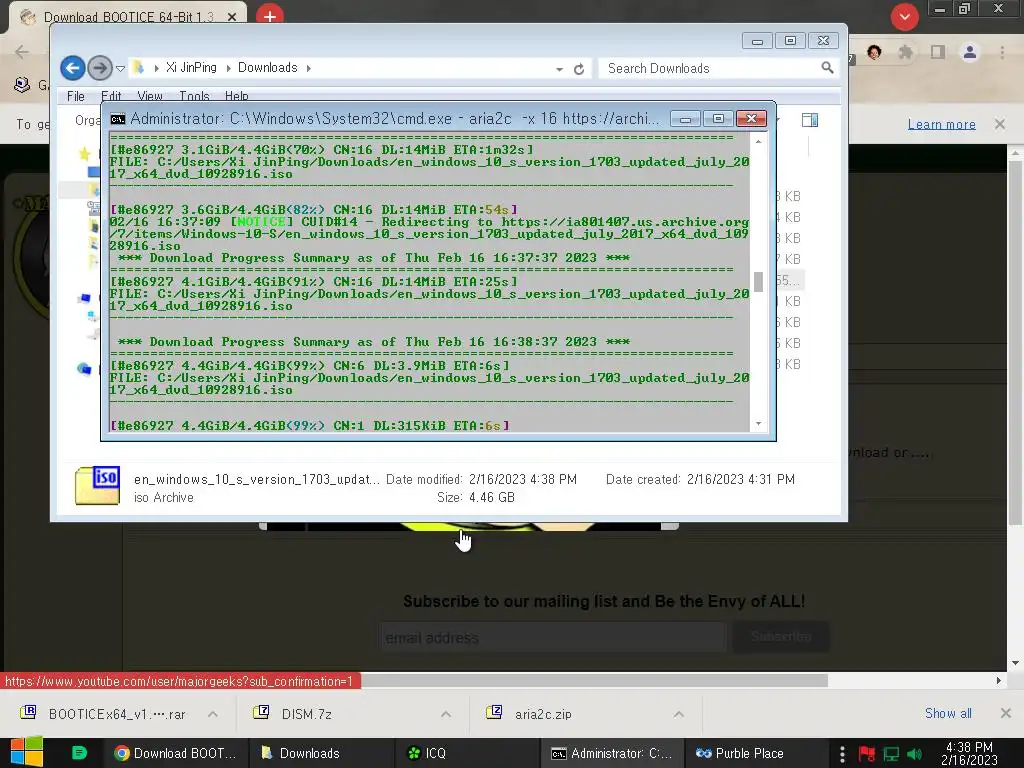The height and width of the screenshot is (768, 1024).
Task: Toggle the preview pane icon in Explorer
Action: coord(810,120)
